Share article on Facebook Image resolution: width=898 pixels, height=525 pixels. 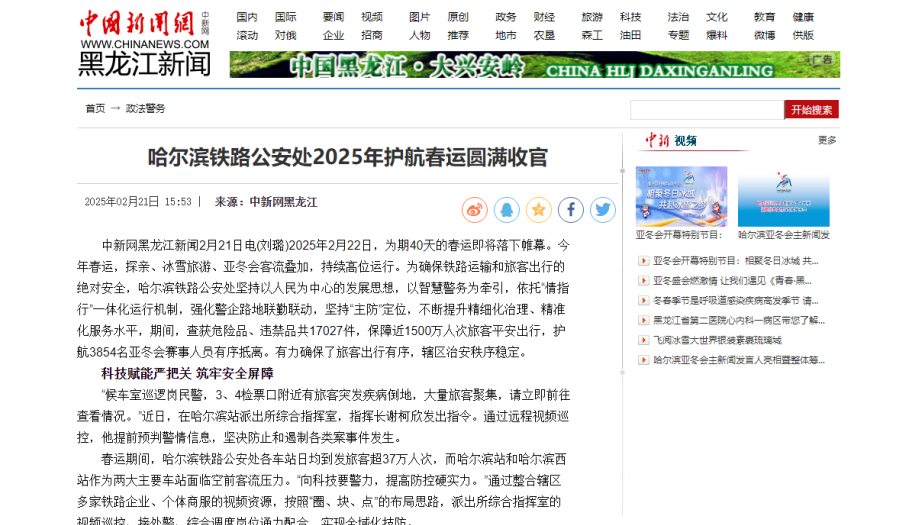click(x=571, y=210)
